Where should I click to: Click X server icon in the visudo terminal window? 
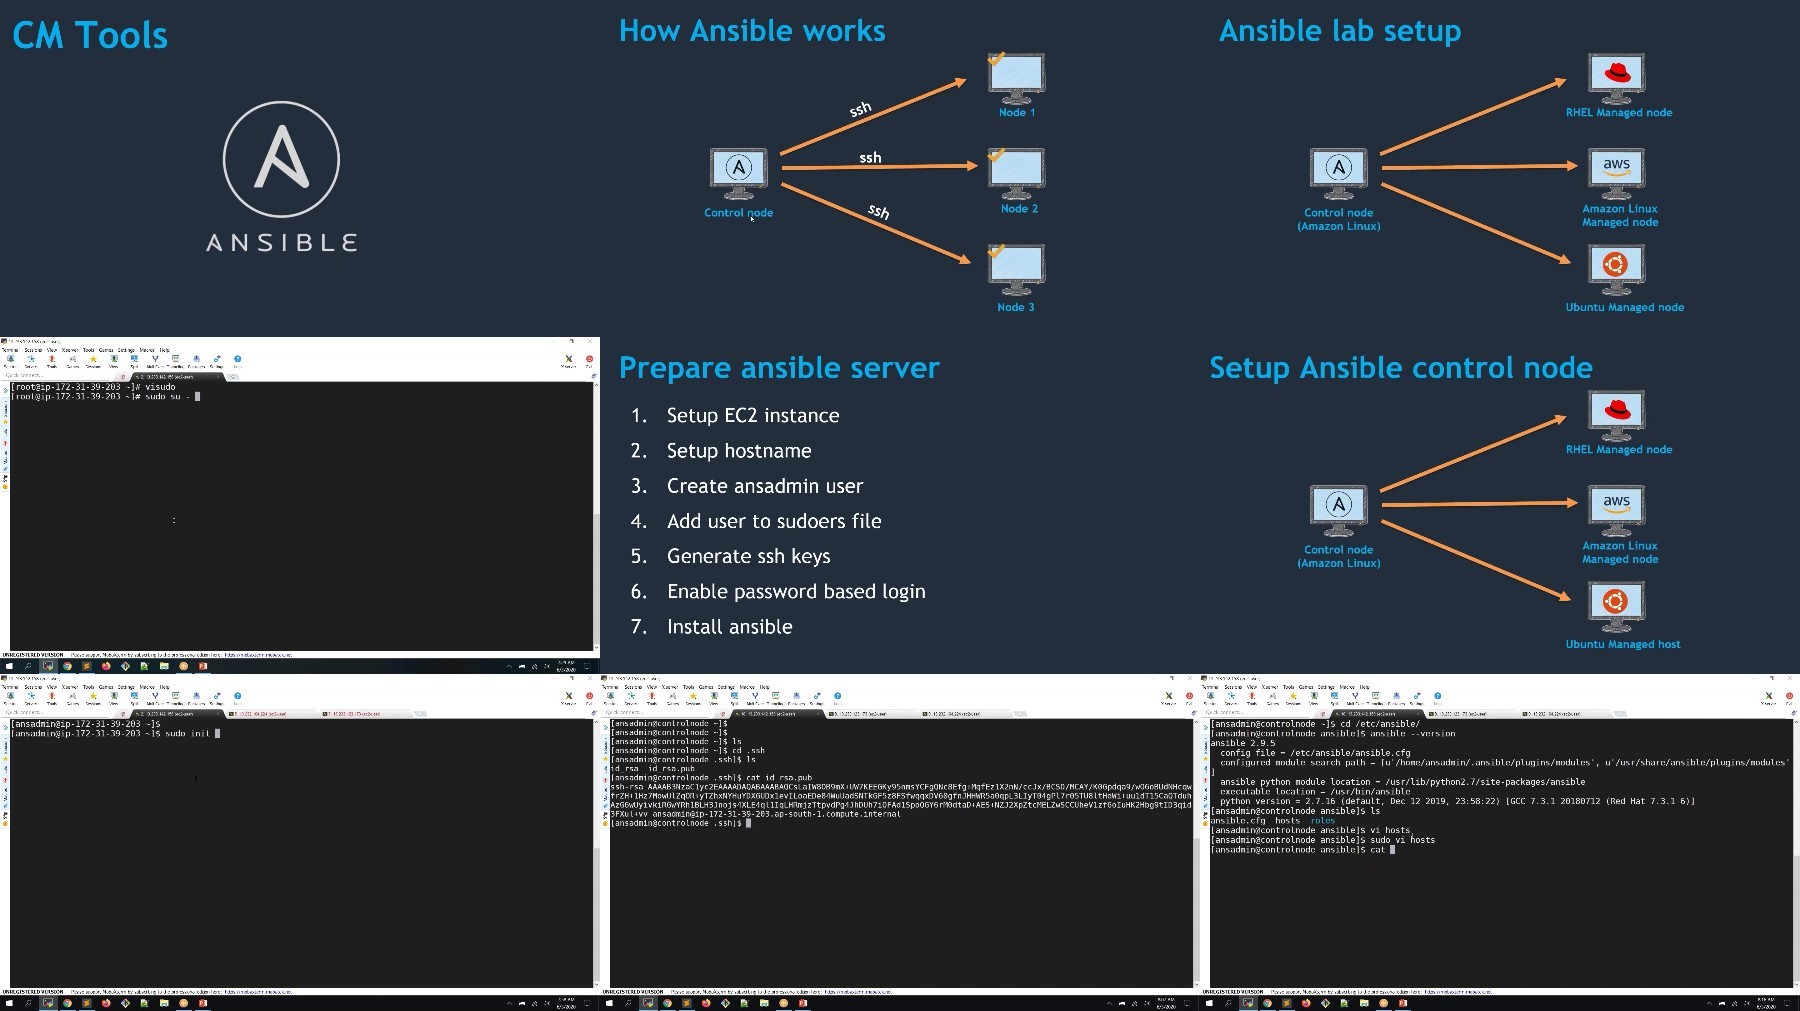pyautogui.click(x=569, y=360)
